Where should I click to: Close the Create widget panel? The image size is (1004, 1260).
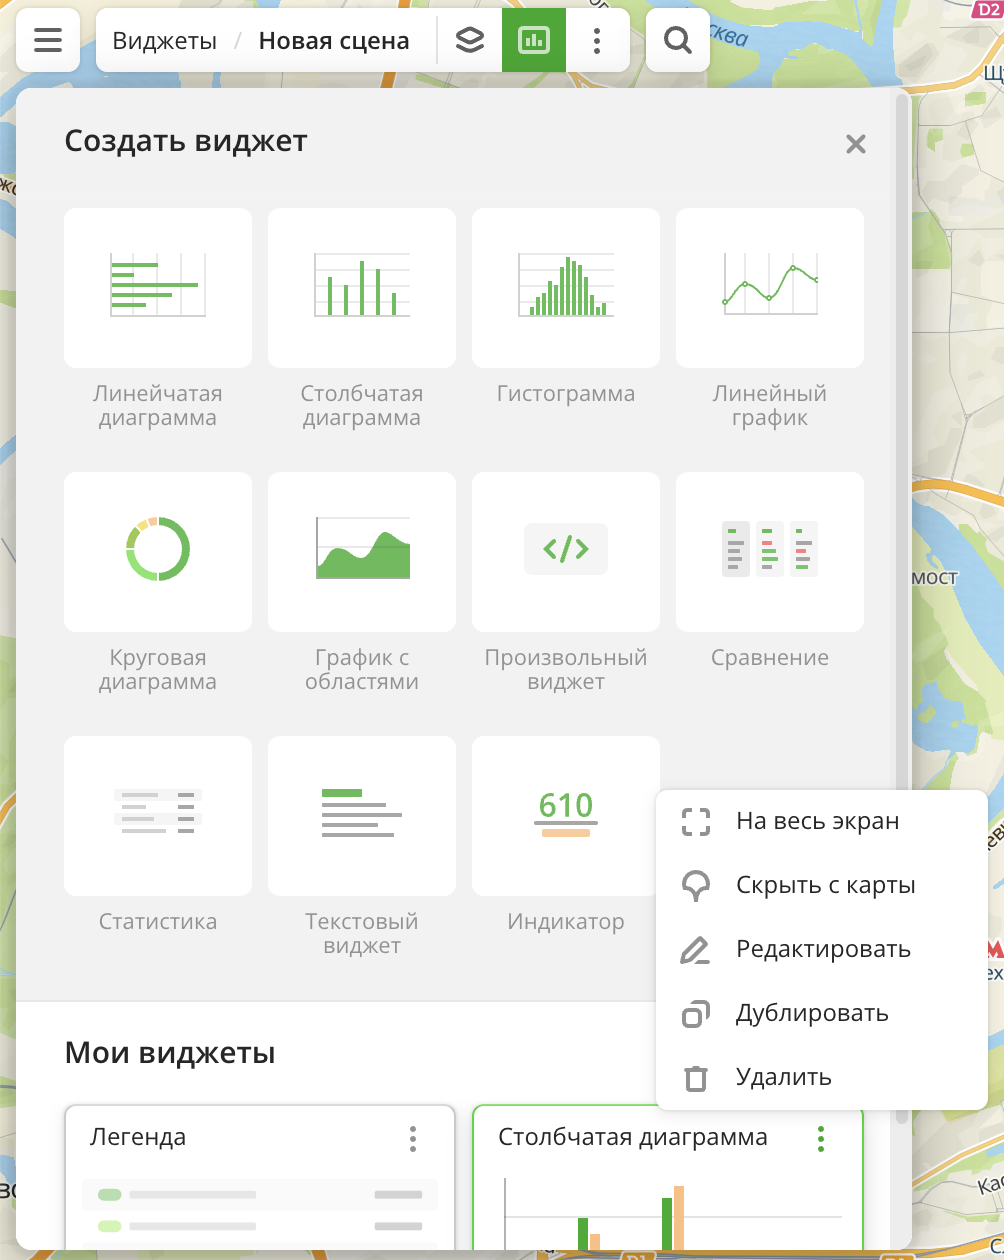point(855,144)
